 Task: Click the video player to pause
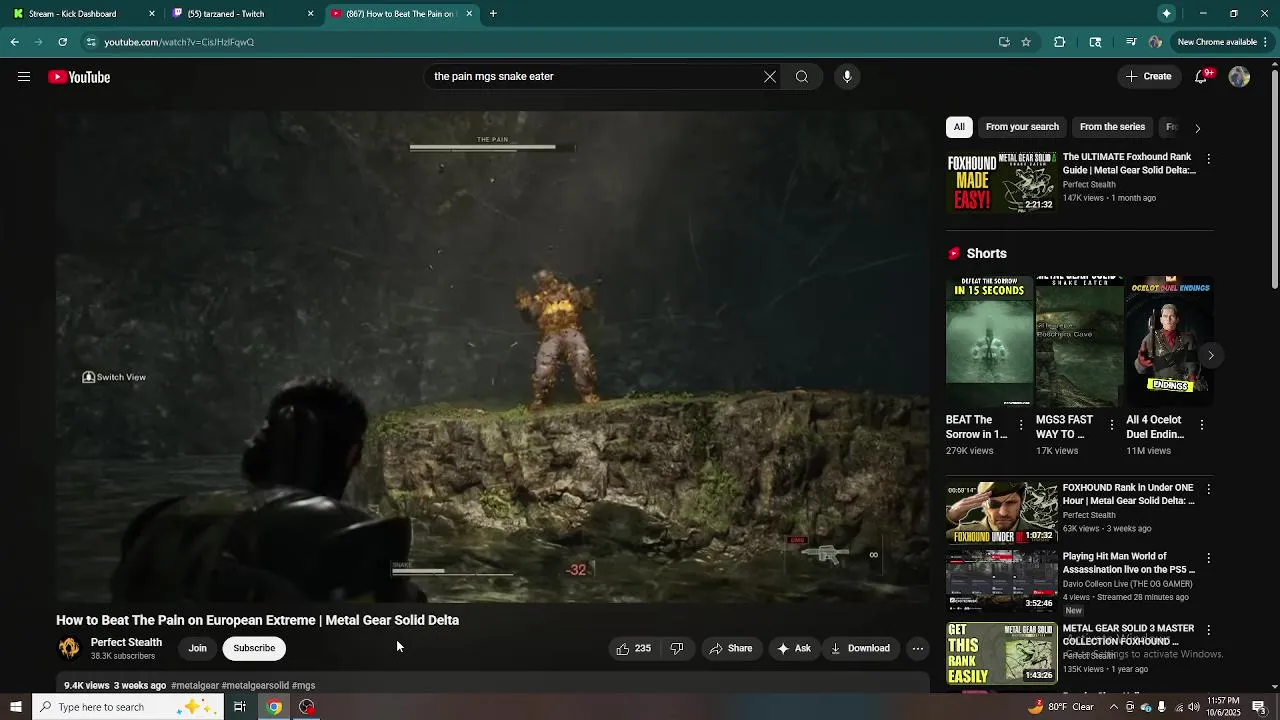(492, 356)
